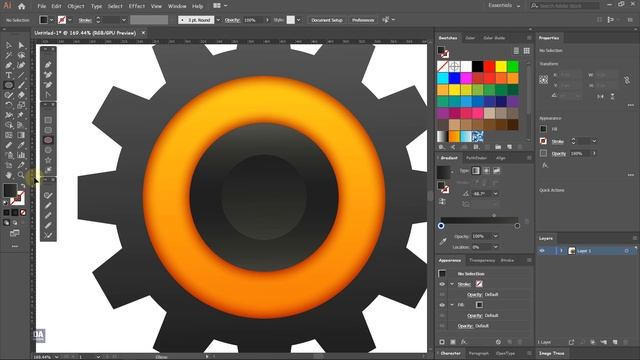
Task: Click the Preferences button
Action: tap(363, 20)
